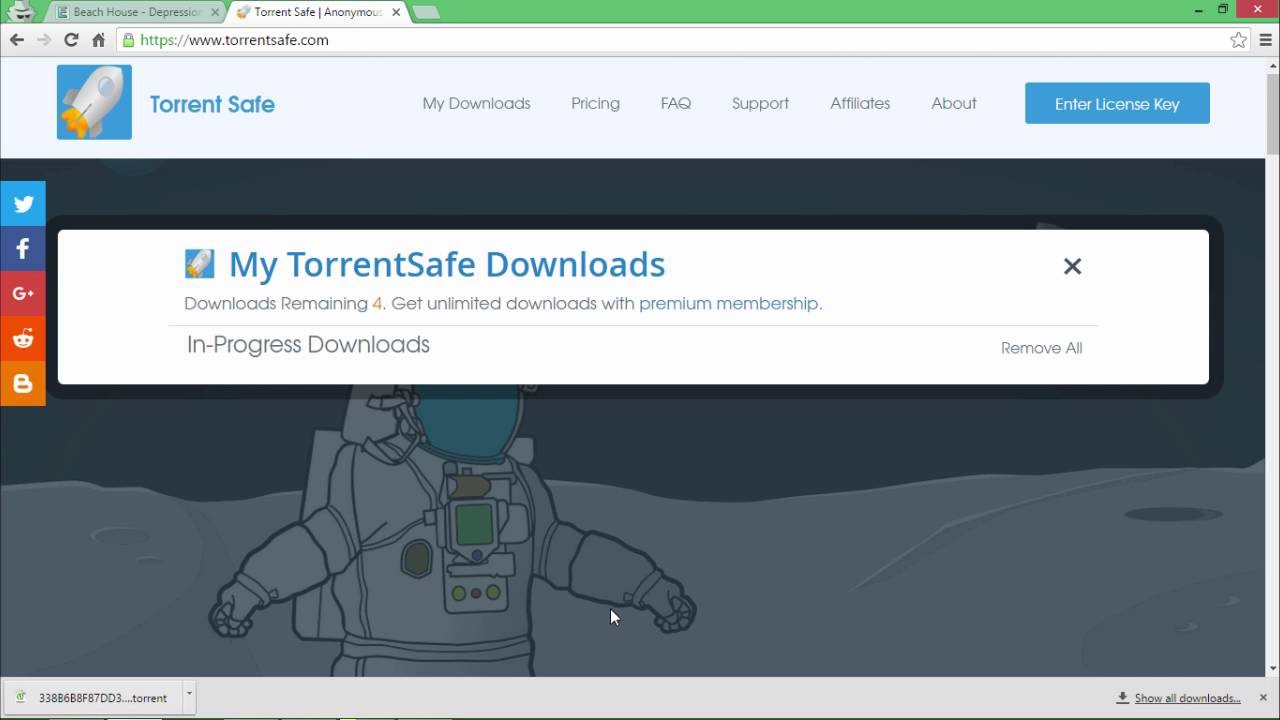
Task: Click the browser home icon
Action: (x=98, y=40)
